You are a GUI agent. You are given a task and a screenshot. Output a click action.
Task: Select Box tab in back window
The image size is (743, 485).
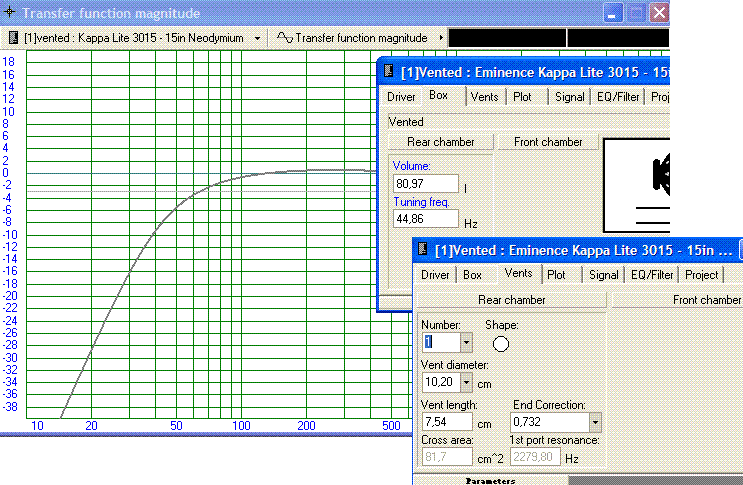(x=439, y=95)
